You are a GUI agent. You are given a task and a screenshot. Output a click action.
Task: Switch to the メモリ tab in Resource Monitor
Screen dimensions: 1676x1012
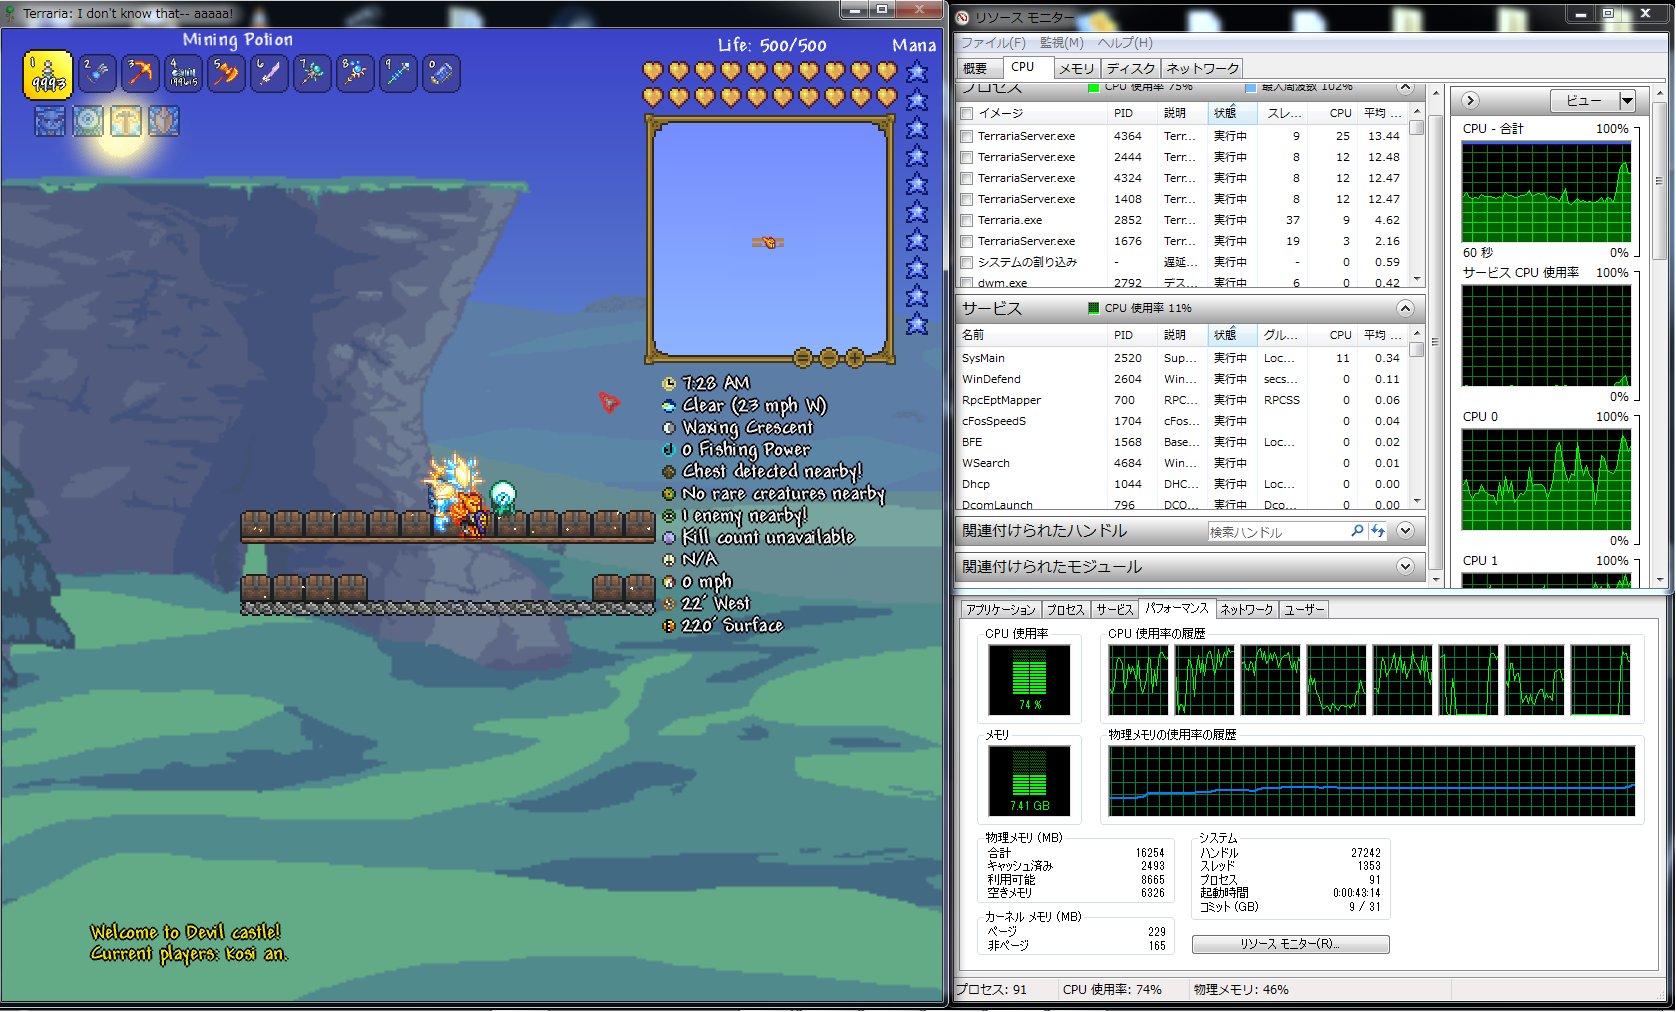[1077, 68]
